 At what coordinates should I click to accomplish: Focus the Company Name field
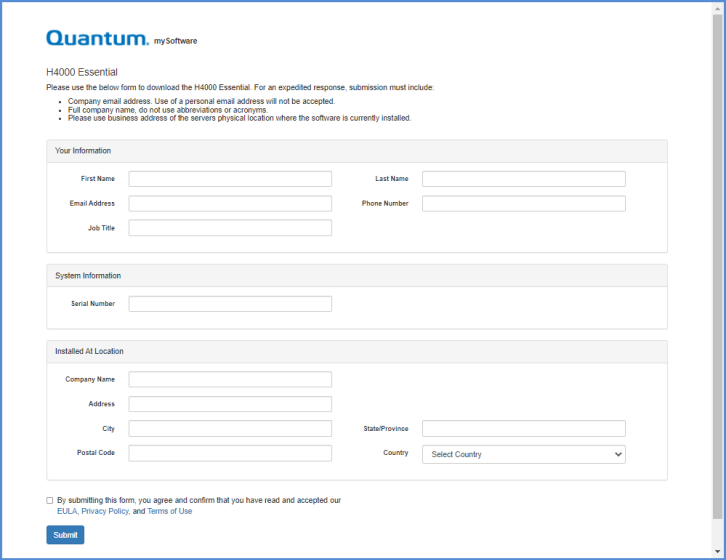pos(230,379)
